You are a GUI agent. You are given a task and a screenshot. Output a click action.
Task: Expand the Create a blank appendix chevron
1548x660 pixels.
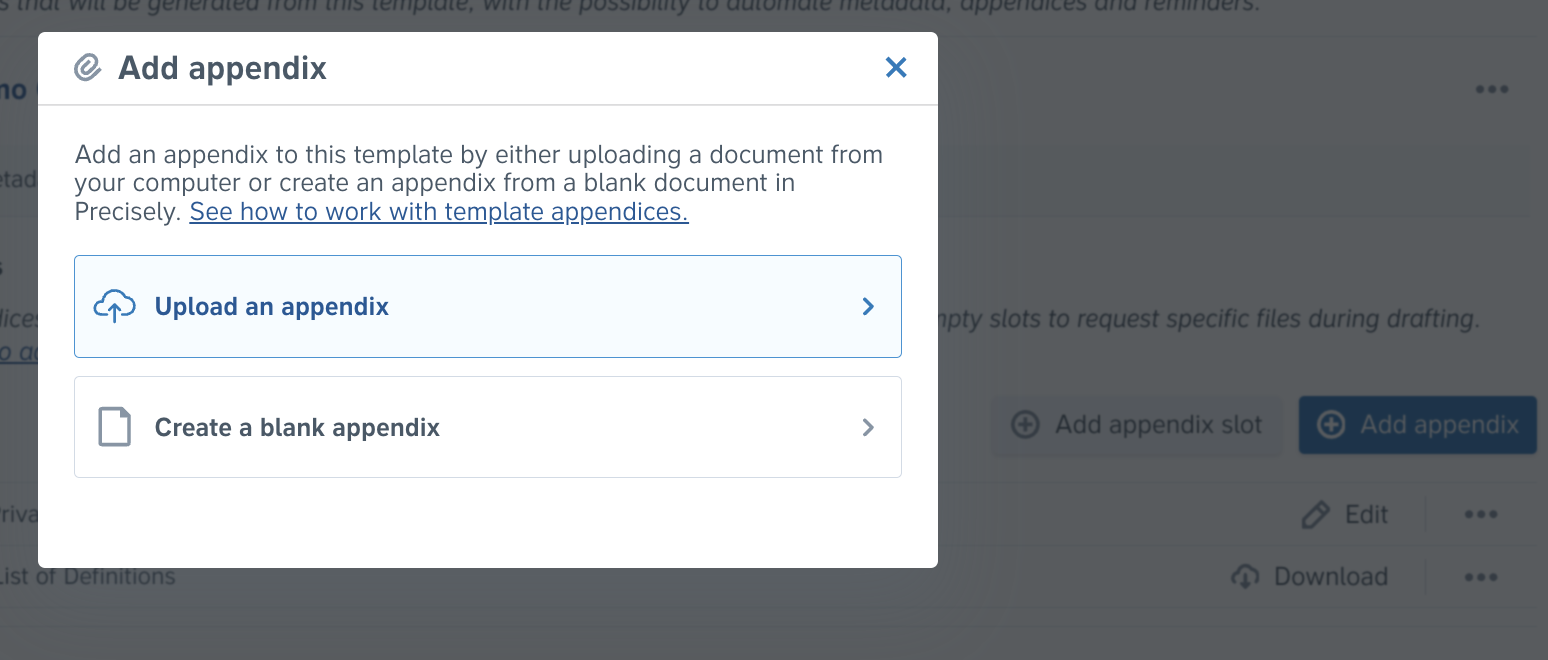coord(868,427)
